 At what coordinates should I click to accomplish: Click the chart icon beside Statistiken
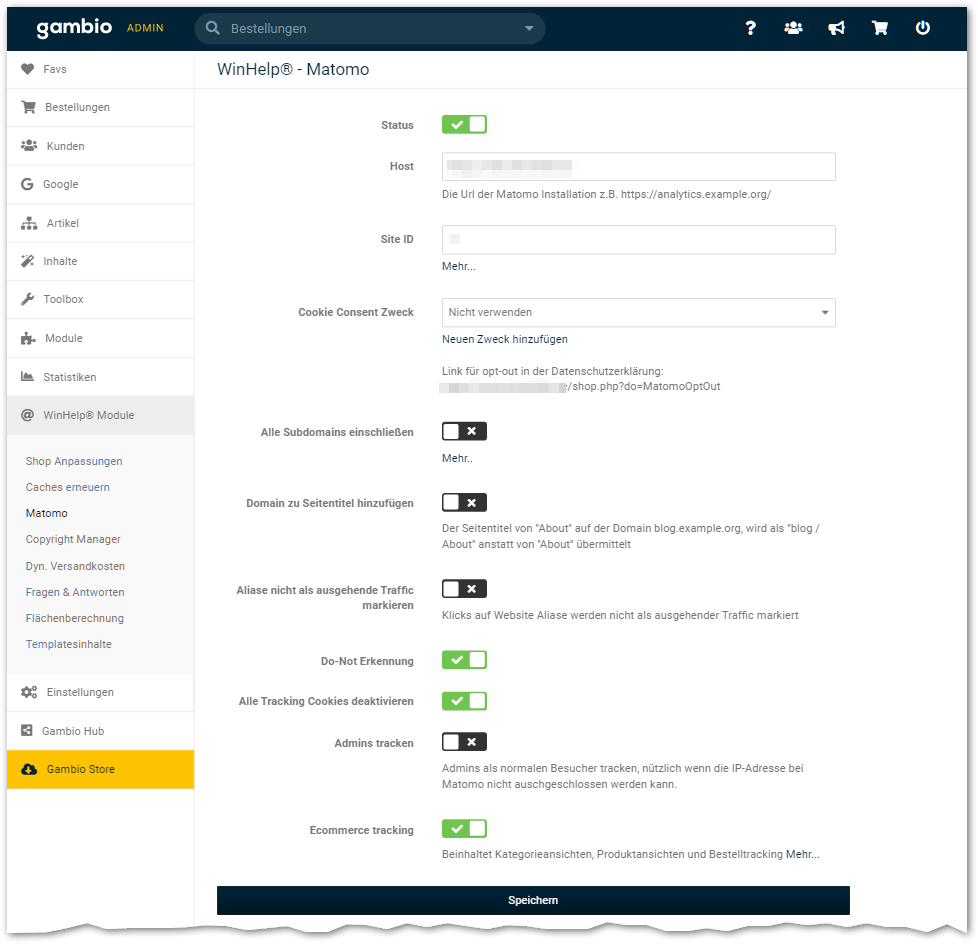[27, 377]
